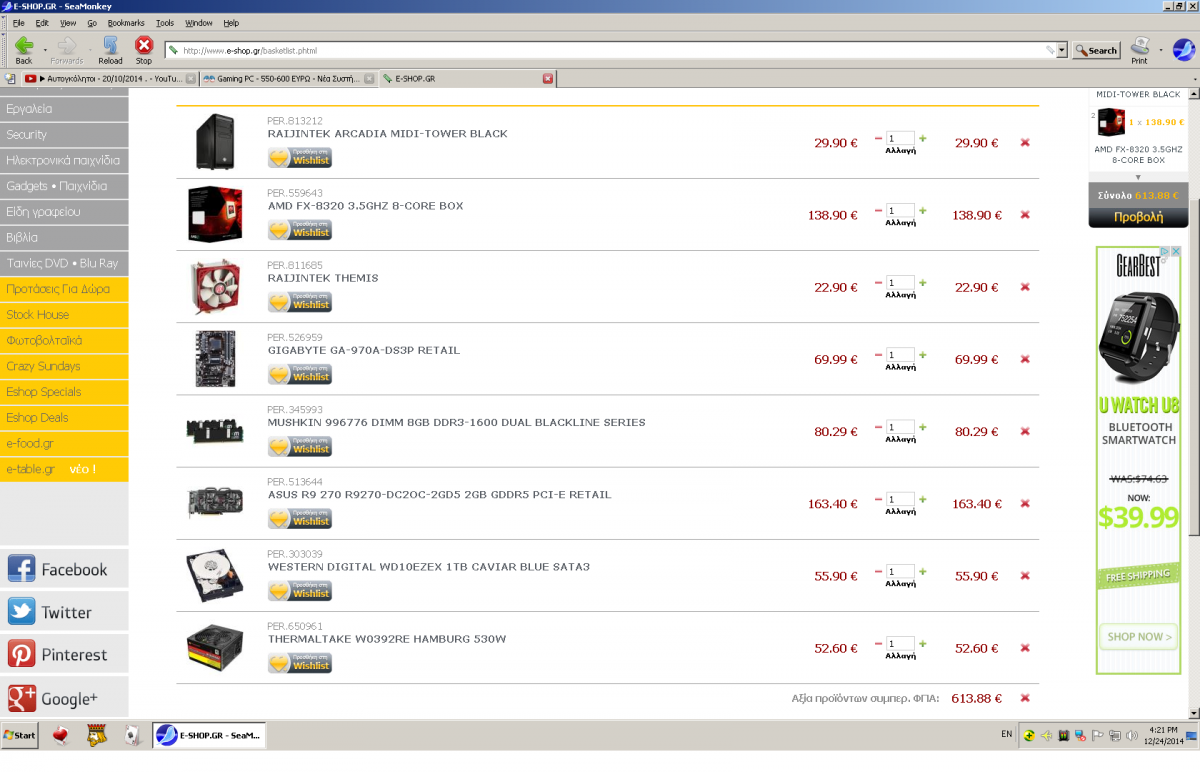Remove Western Digital 1TB drive from basket
The height and width of the screenshot is (772, 1200).
(1025, 576)
